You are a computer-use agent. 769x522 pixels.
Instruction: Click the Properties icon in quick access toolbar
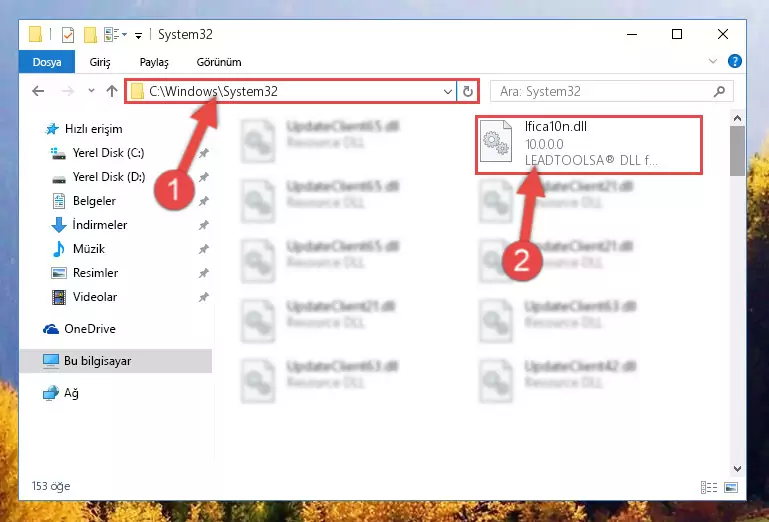[68, 35]
